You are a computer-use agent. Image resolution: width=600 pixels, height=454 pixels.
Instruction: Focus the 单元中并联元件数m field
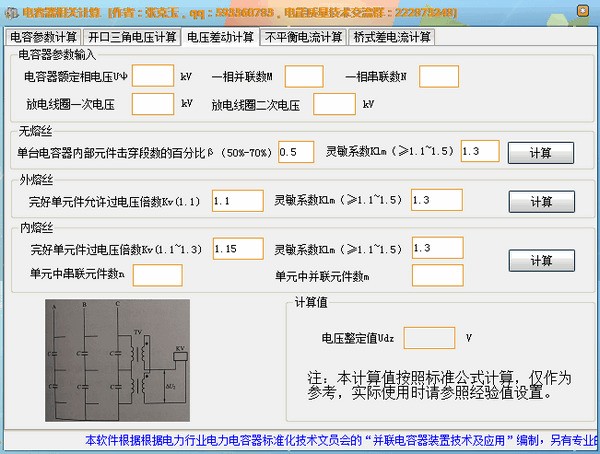(x=438, y=275)
